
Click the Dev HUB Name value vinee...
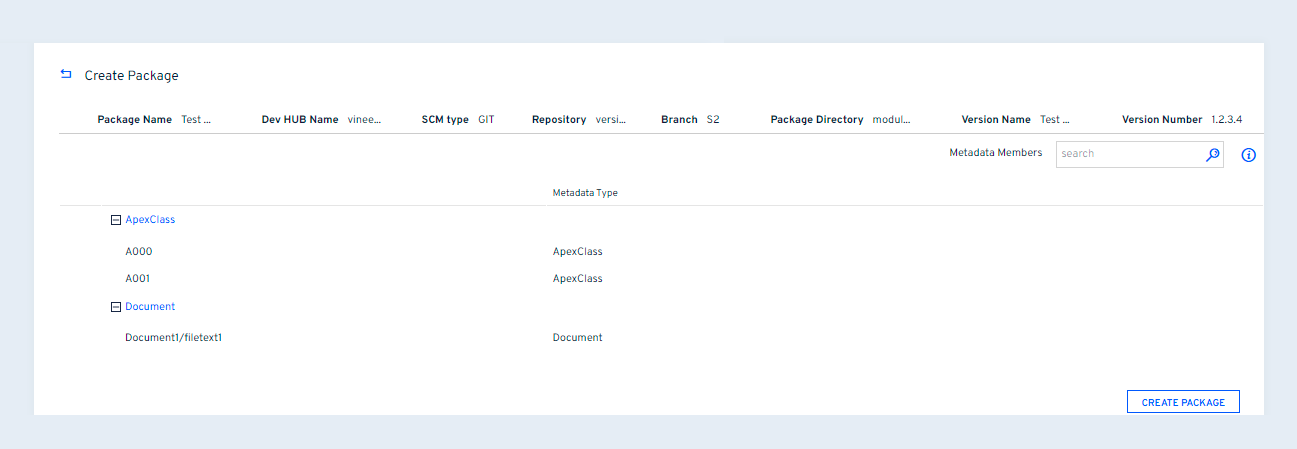365,120
